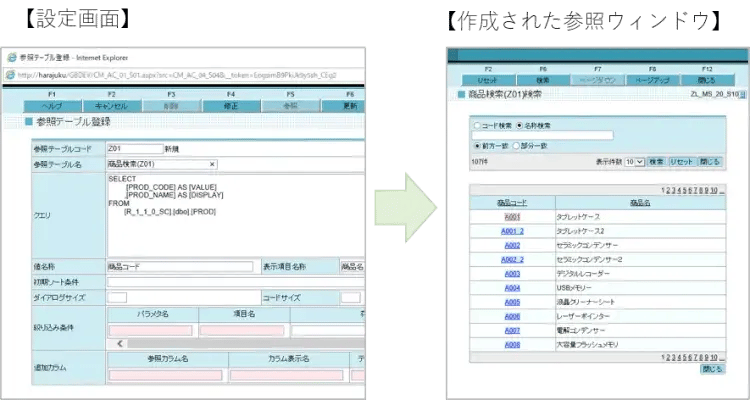Select the 名称検索 radio button
The width and height of the screenshot is (750, 400).
(x=519, y=125)
